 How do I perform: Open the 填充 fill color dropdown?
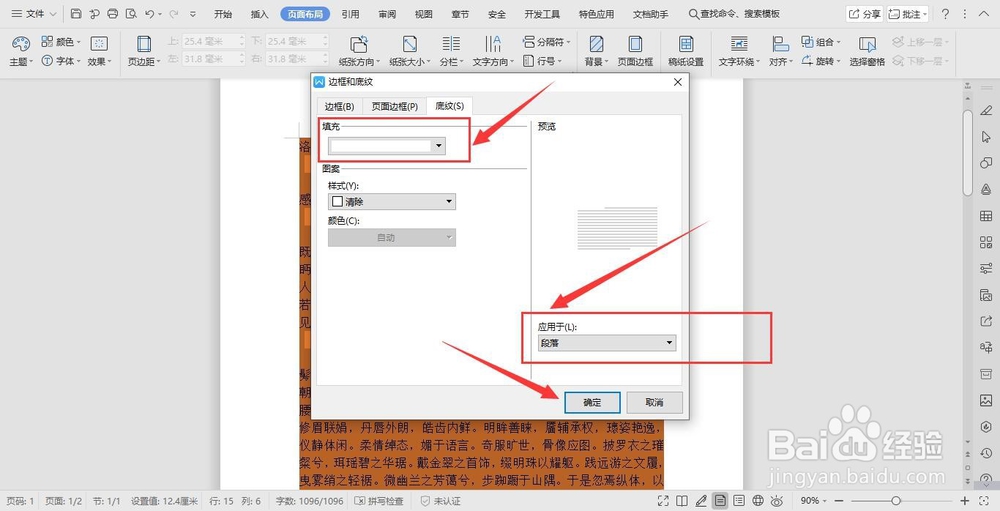point(386,146)
